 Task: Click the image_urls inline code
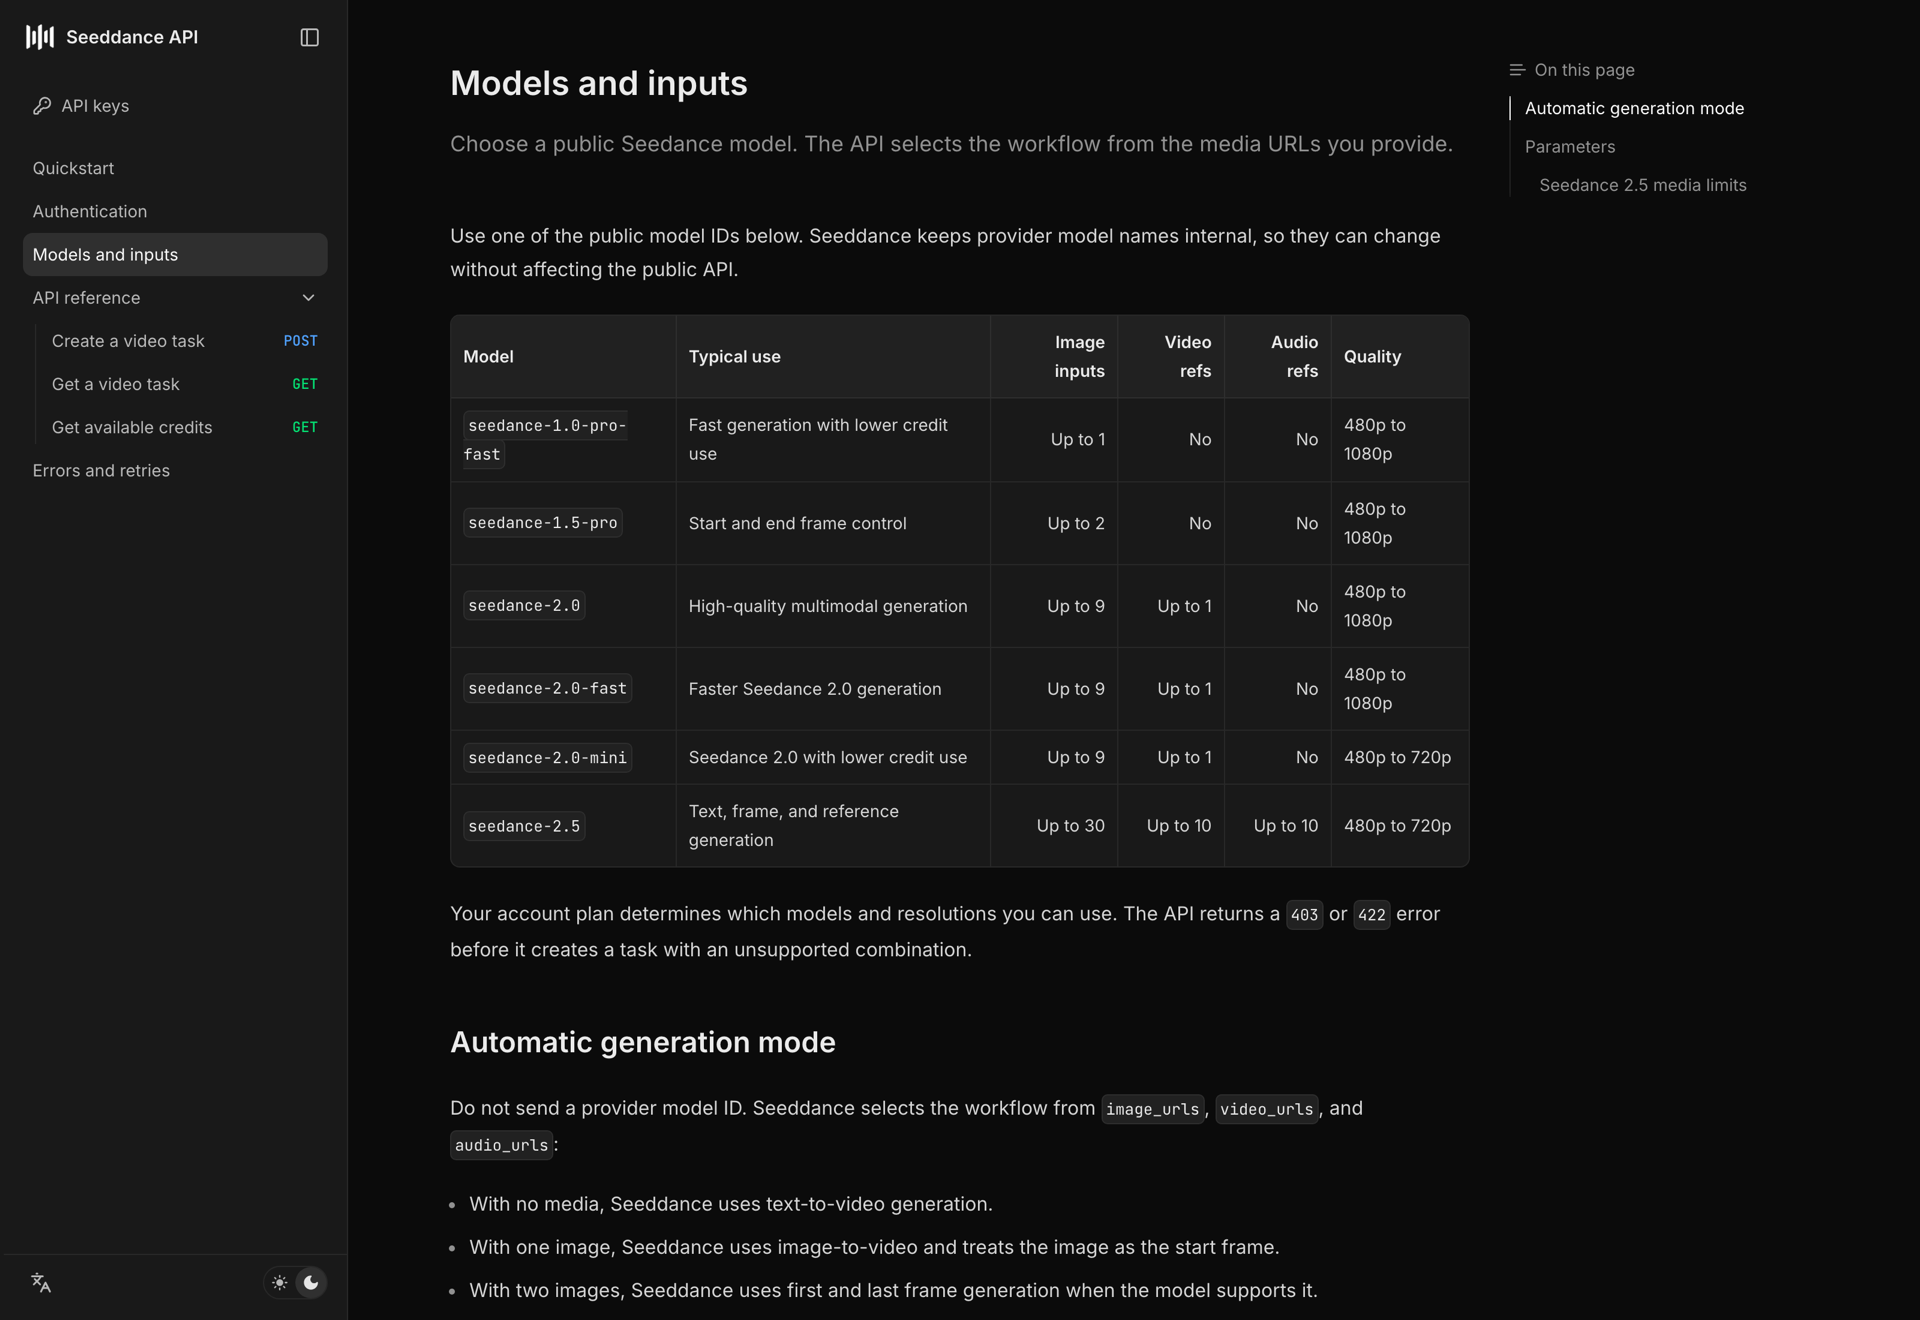(x=1152, y=1110)
